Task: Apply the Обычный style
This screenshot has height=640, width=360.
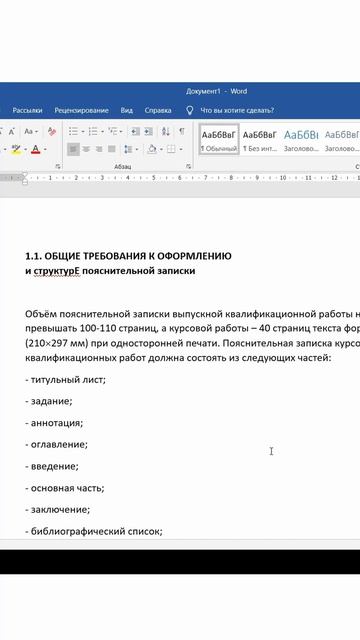Action: (219, 139)
